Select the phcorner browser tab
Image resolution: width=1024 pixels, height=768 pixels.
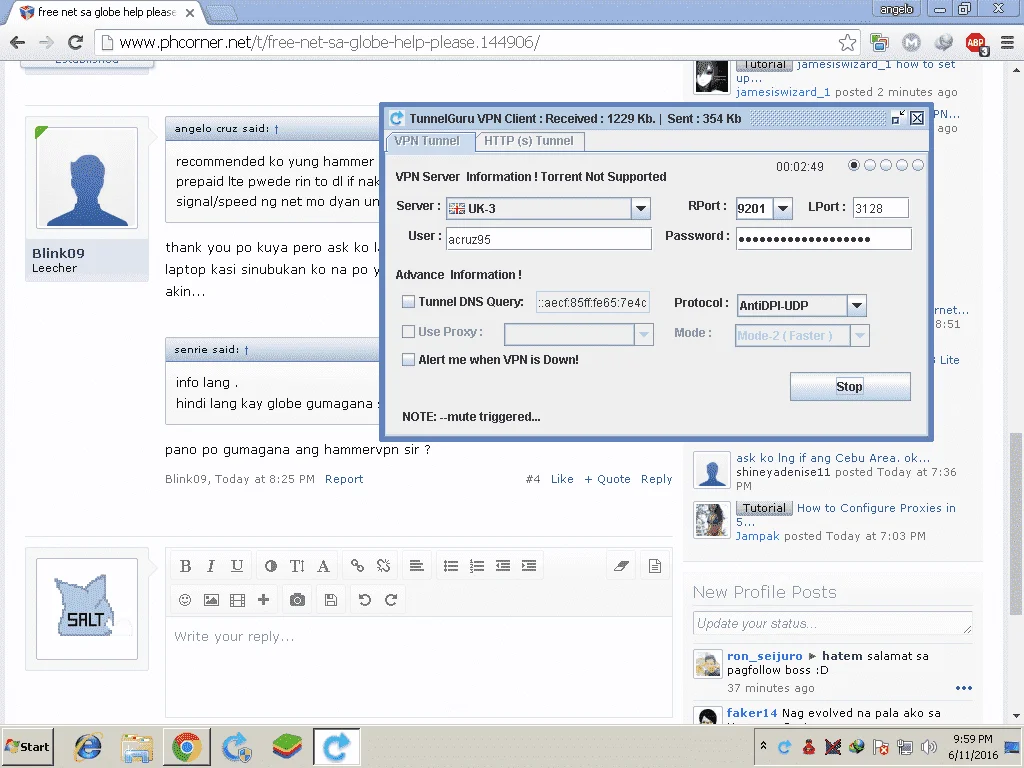coord(108,12)
